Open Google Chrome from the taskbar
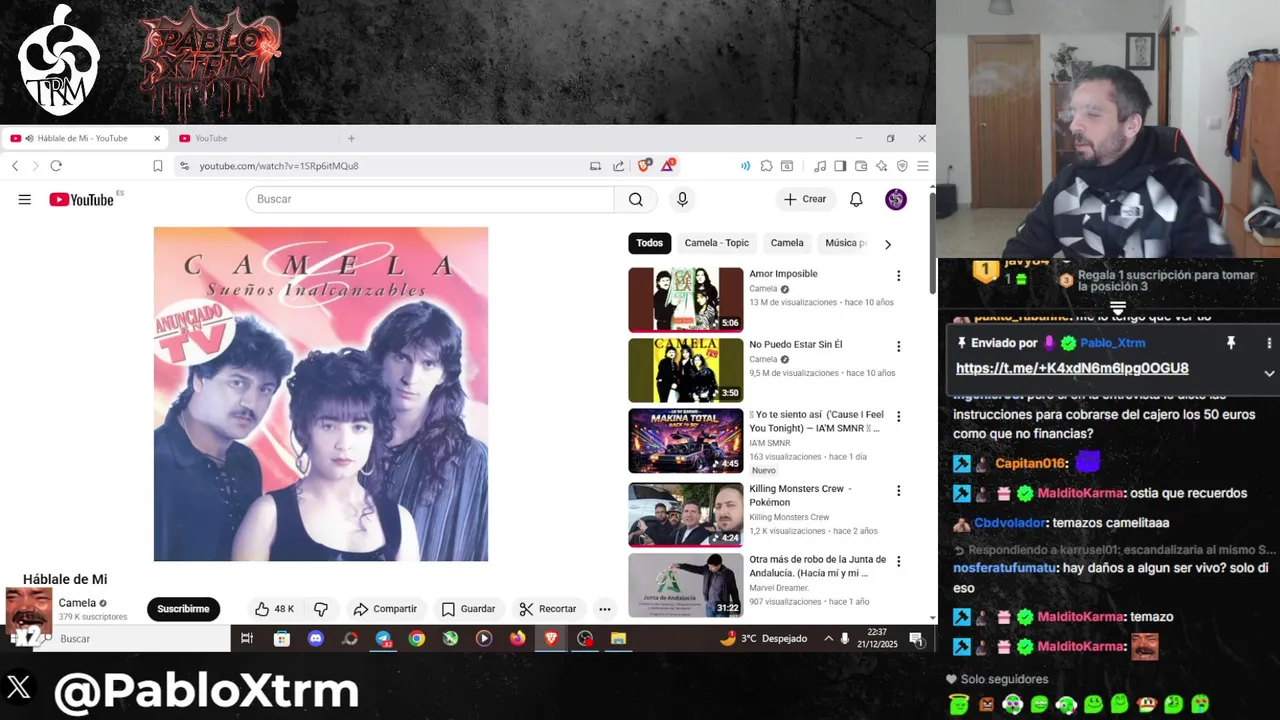This screenshot has height=720, width=1280. 417,638
